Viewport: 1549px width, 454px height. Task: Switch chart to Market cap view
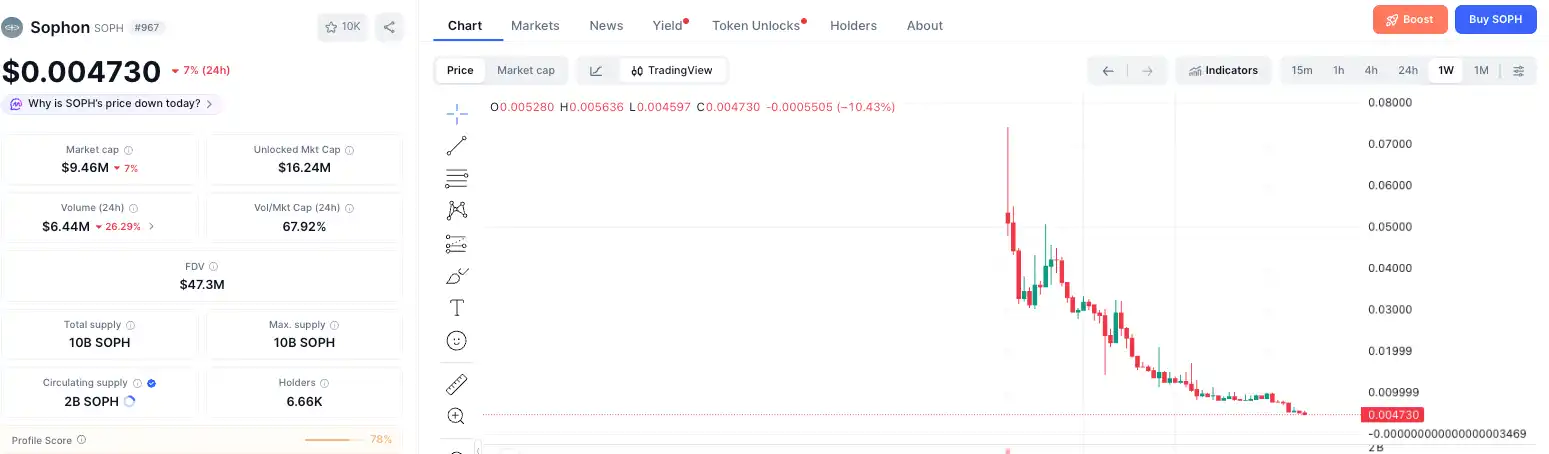pyautogui.click(x=526, y=70)
